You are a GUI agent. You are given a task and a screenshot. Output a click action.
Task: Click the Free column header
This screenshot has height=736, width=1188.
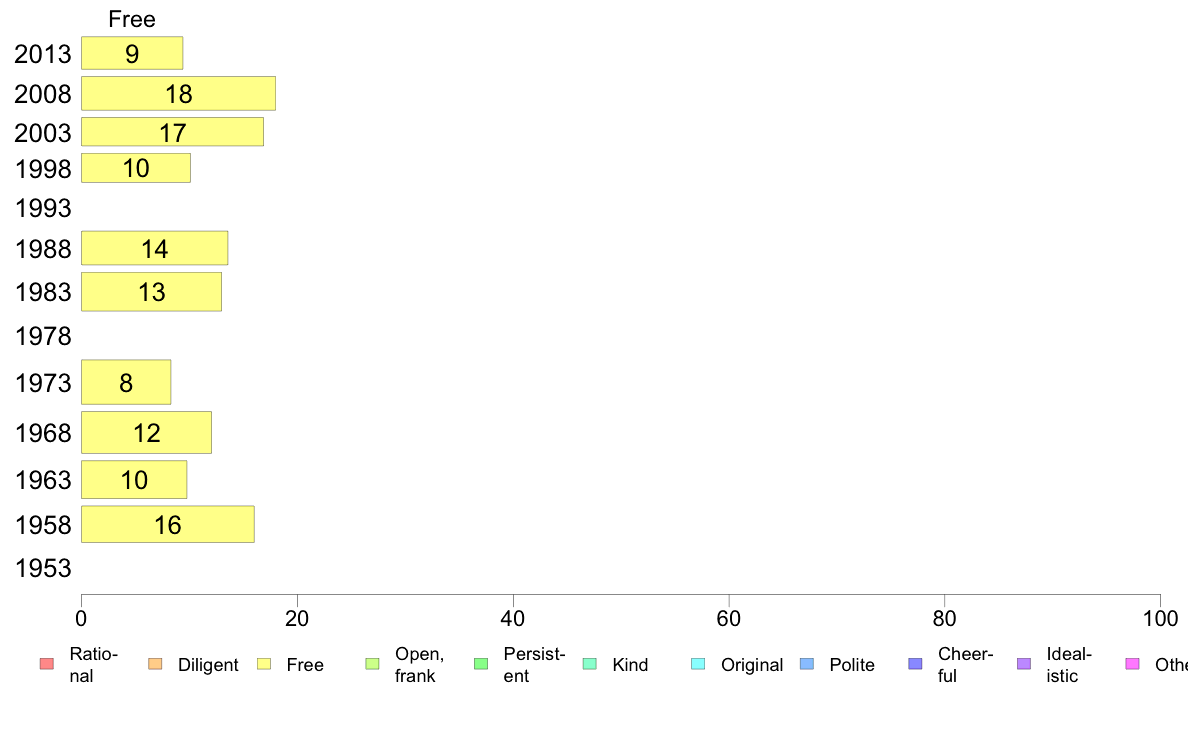132,19
